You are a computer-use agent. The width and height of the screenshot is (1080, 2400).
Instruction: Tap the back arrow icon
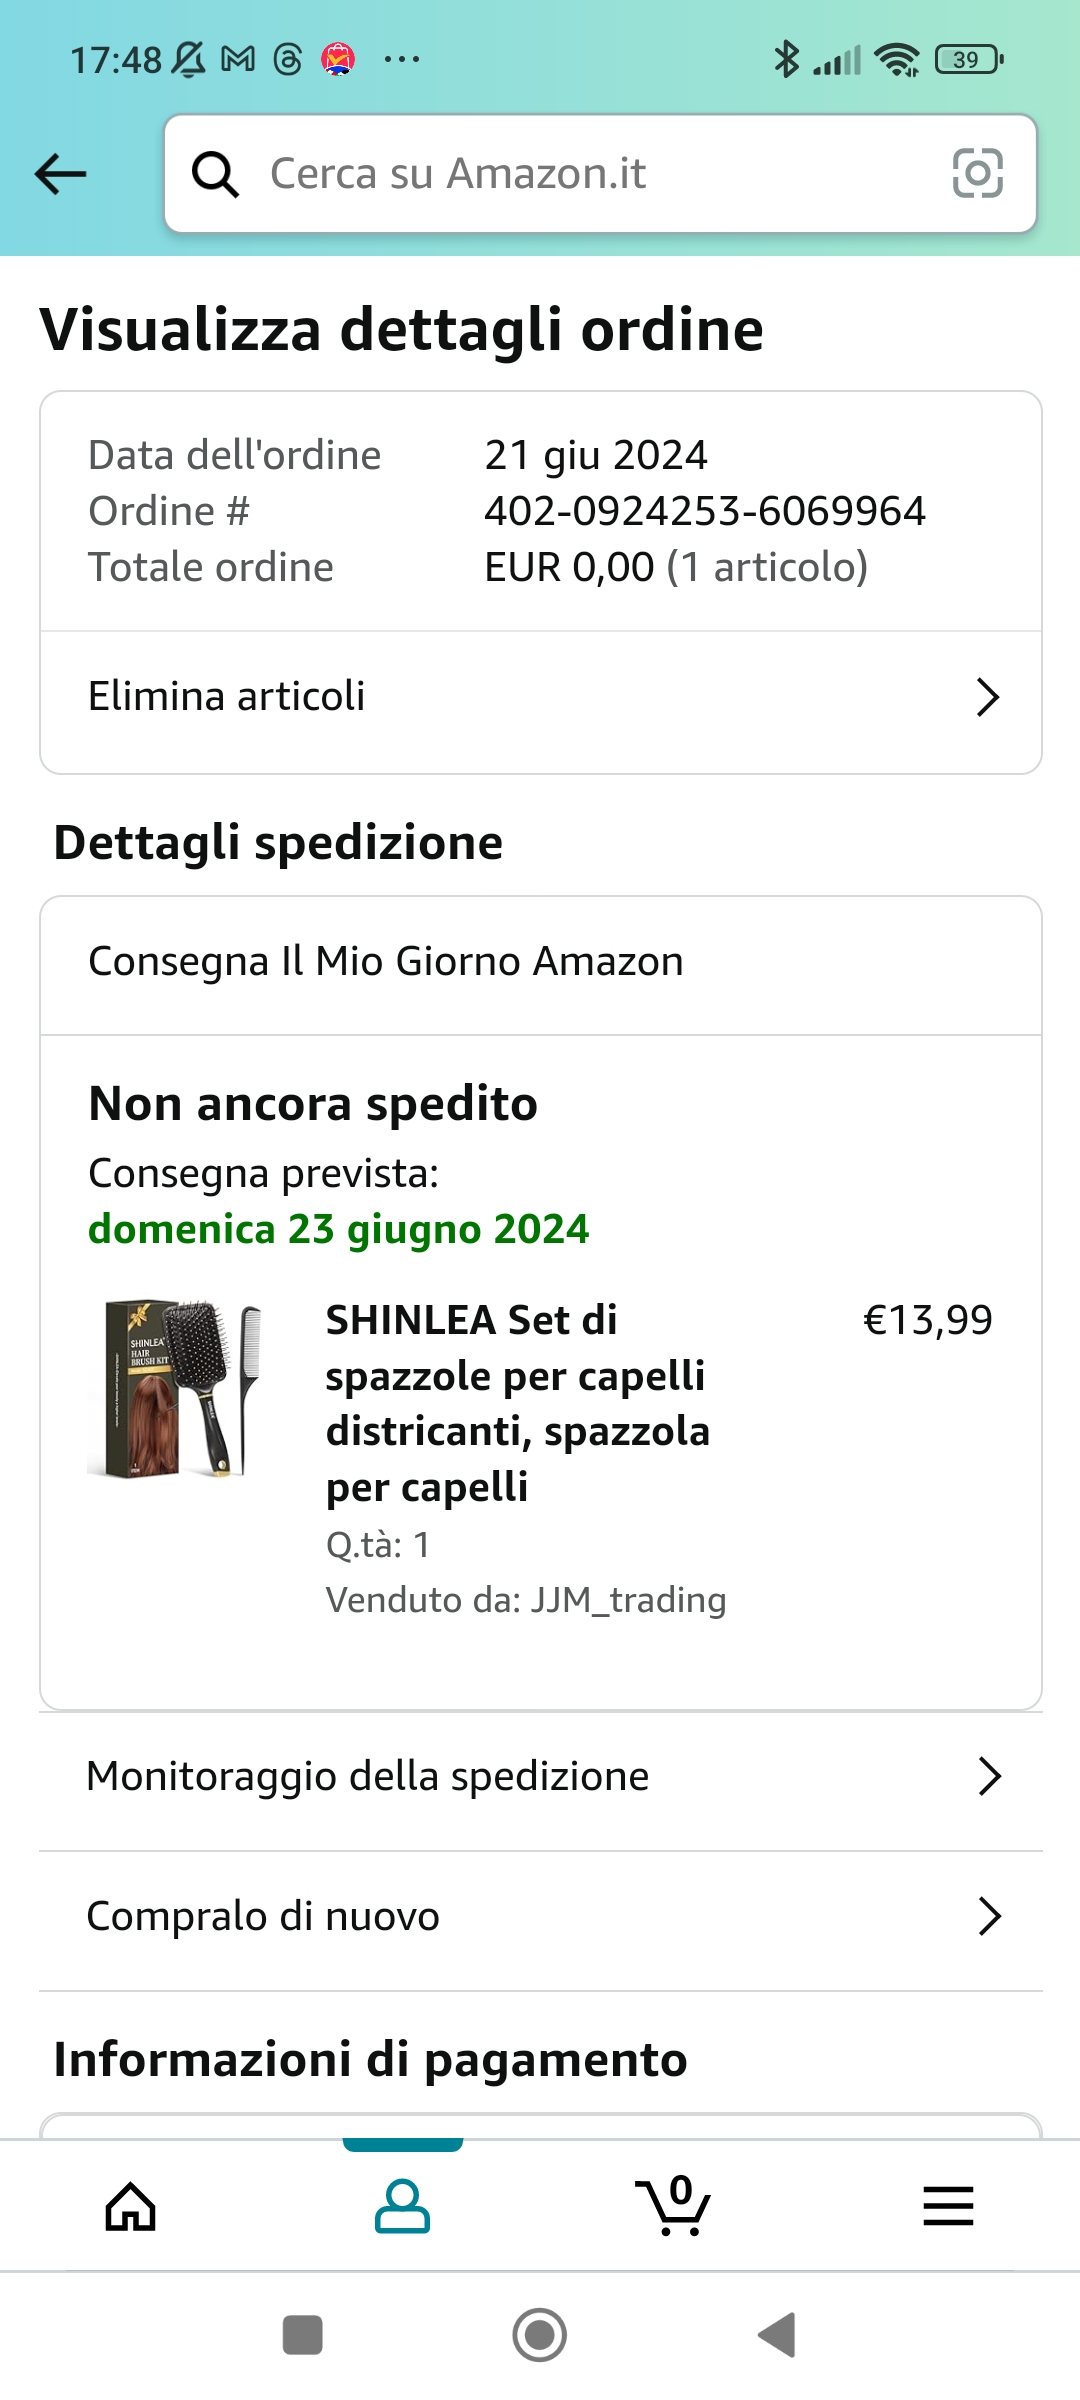60,174
